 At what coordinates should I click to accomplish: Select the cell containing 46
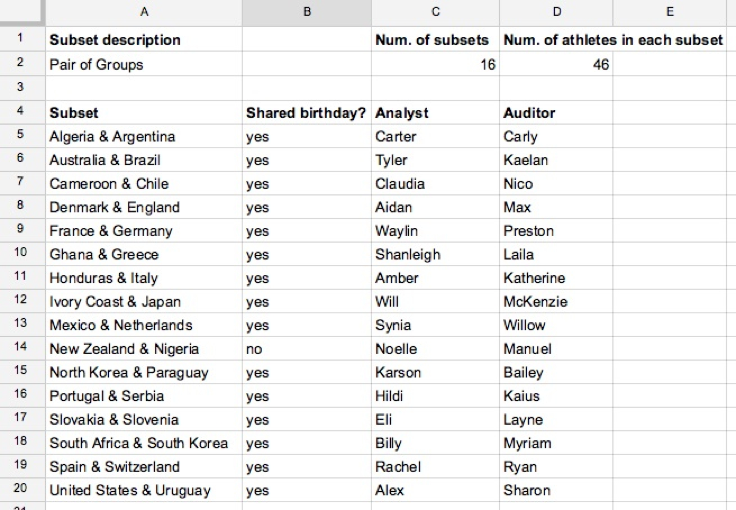point(556,65)
